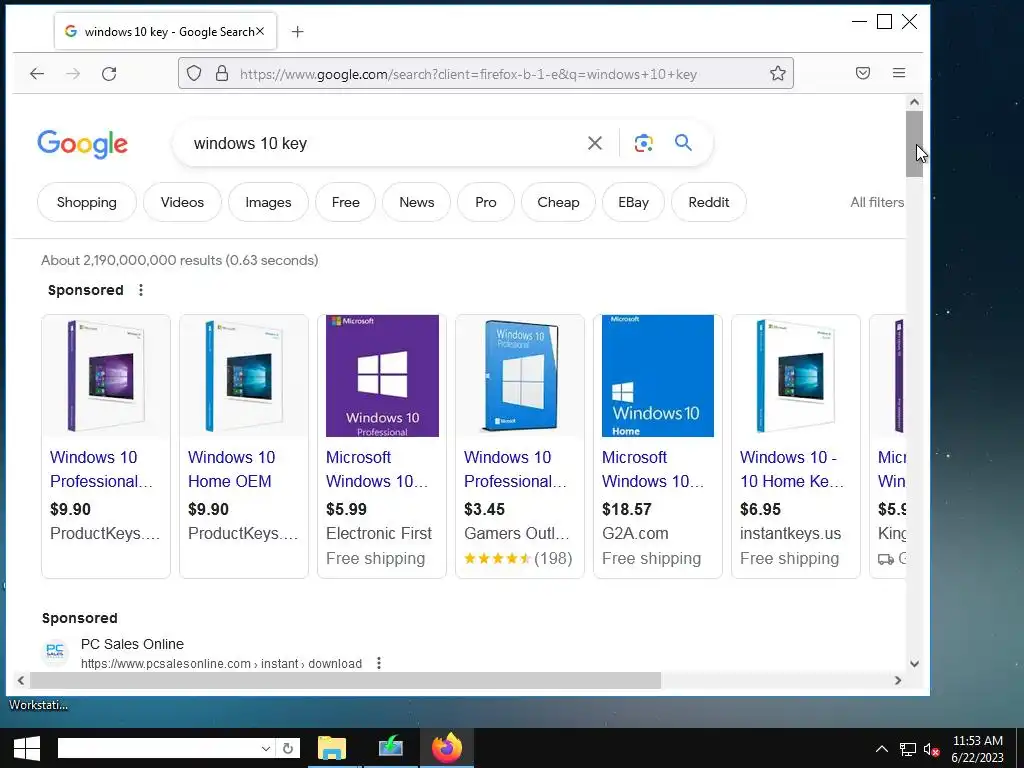Click the Firefox taskbar icon
The width and height of the screenshot is (1024, 768).
(447, 748)
